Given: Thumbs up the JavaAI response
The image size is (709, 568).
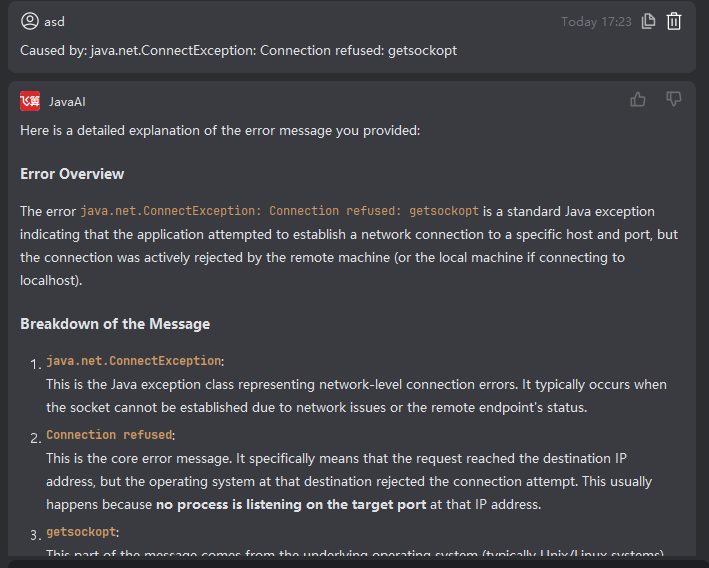Looking at the screenshot, I should (x=638, y=99).
